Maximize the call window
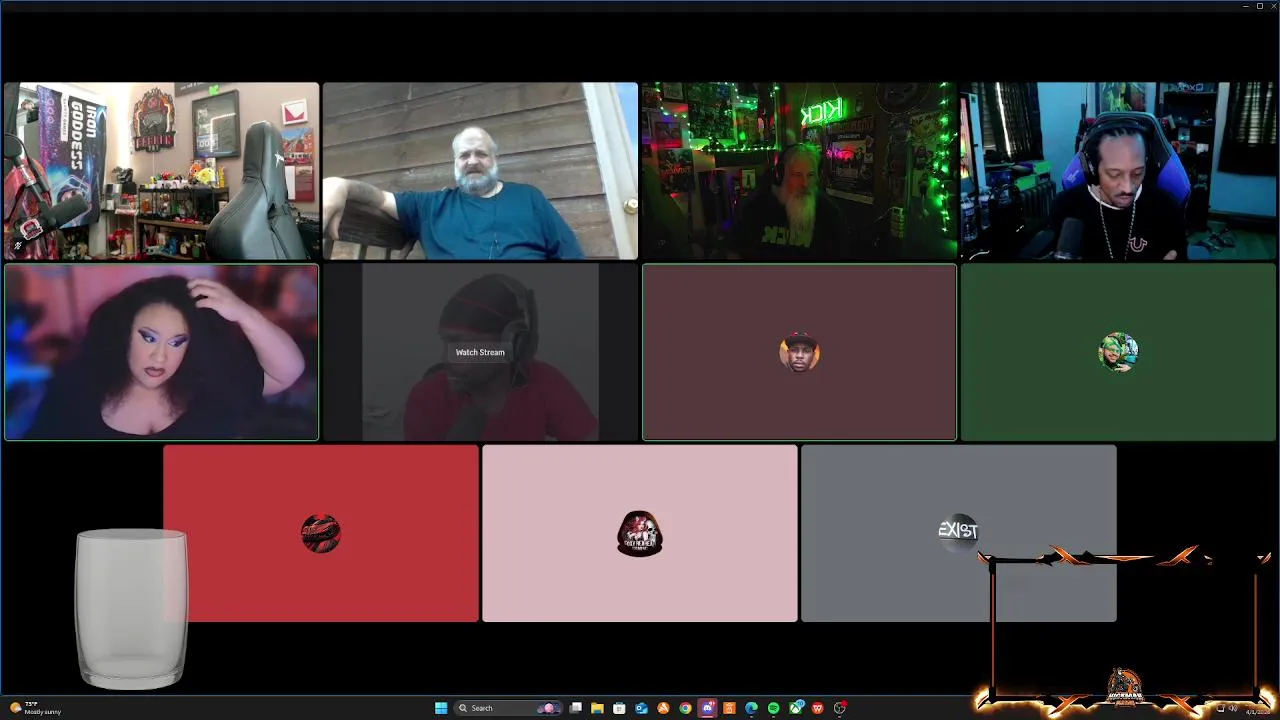 [1259, 6]
